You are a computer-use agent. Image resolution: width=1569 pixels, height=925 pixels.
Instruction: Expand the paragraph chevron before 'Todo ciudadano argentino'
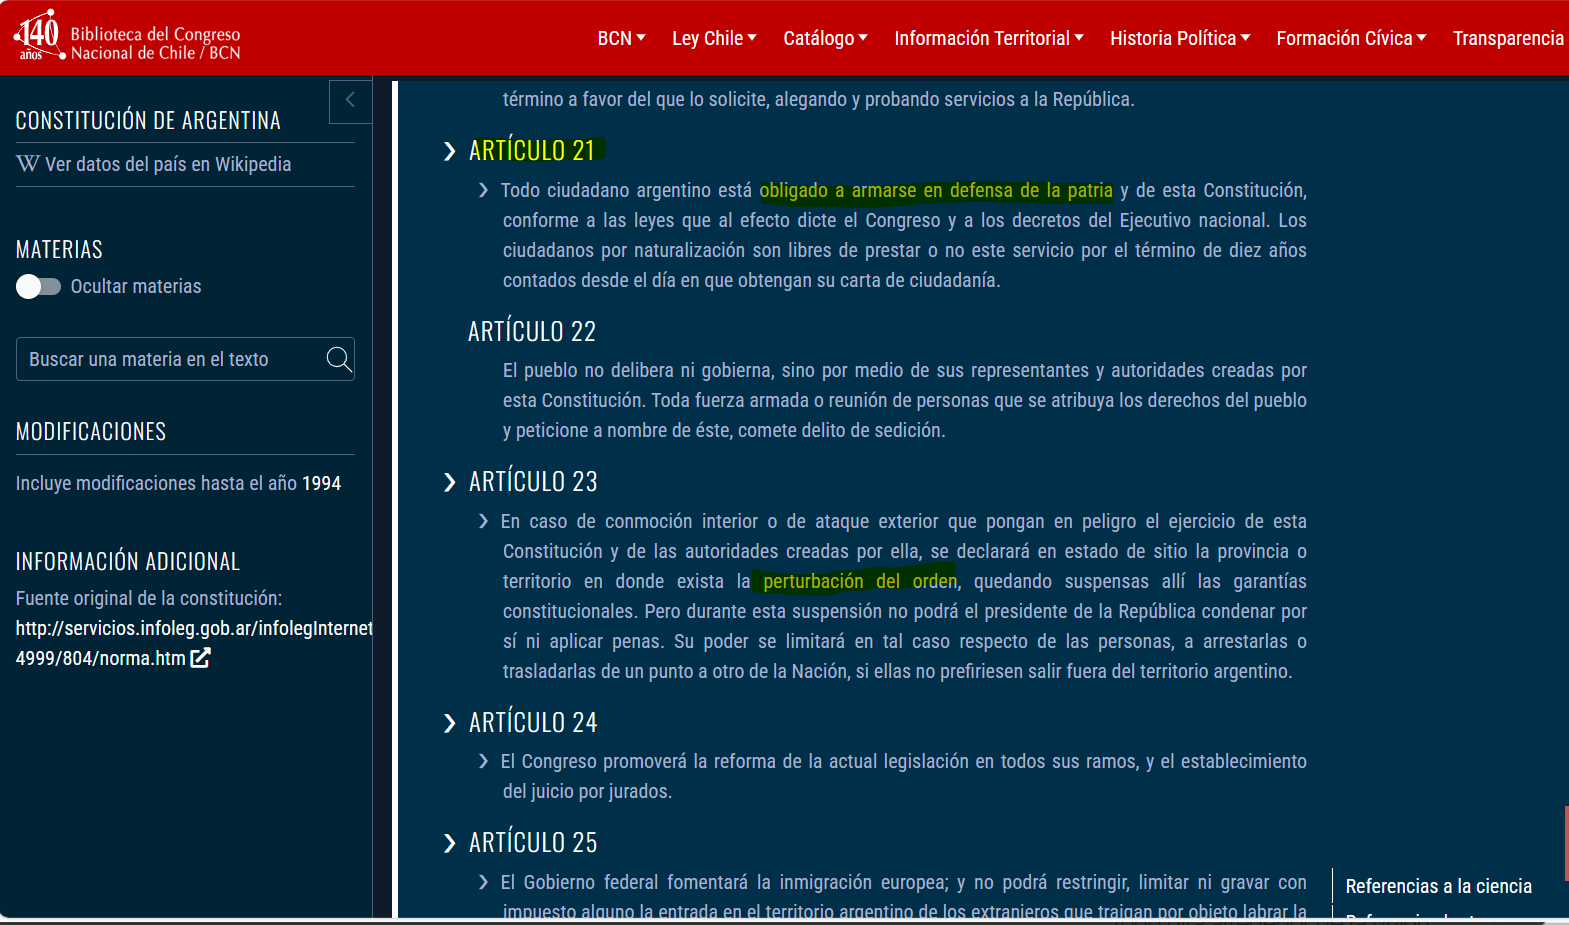(x=484, y=190)
